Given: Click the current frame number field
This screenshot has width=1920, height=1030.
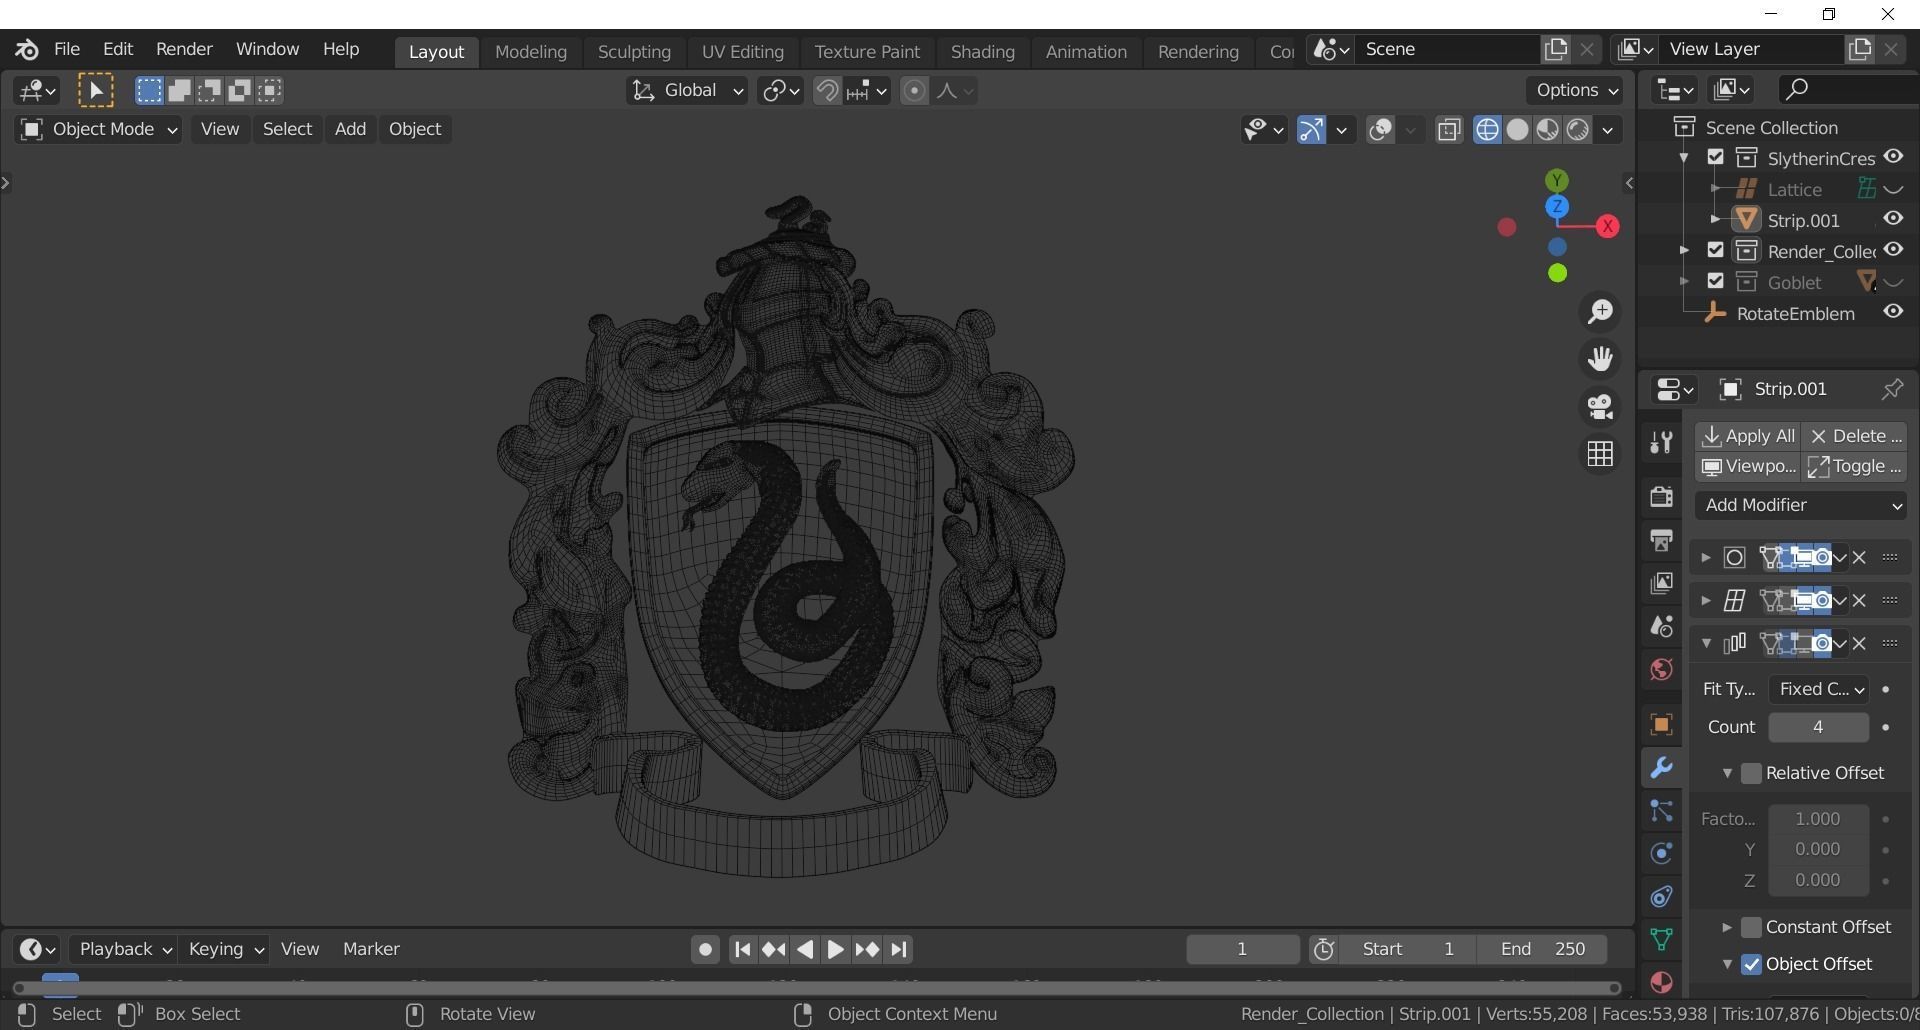Looking at the screenshot, I should pyautogui.click(x=1242, y=949).
